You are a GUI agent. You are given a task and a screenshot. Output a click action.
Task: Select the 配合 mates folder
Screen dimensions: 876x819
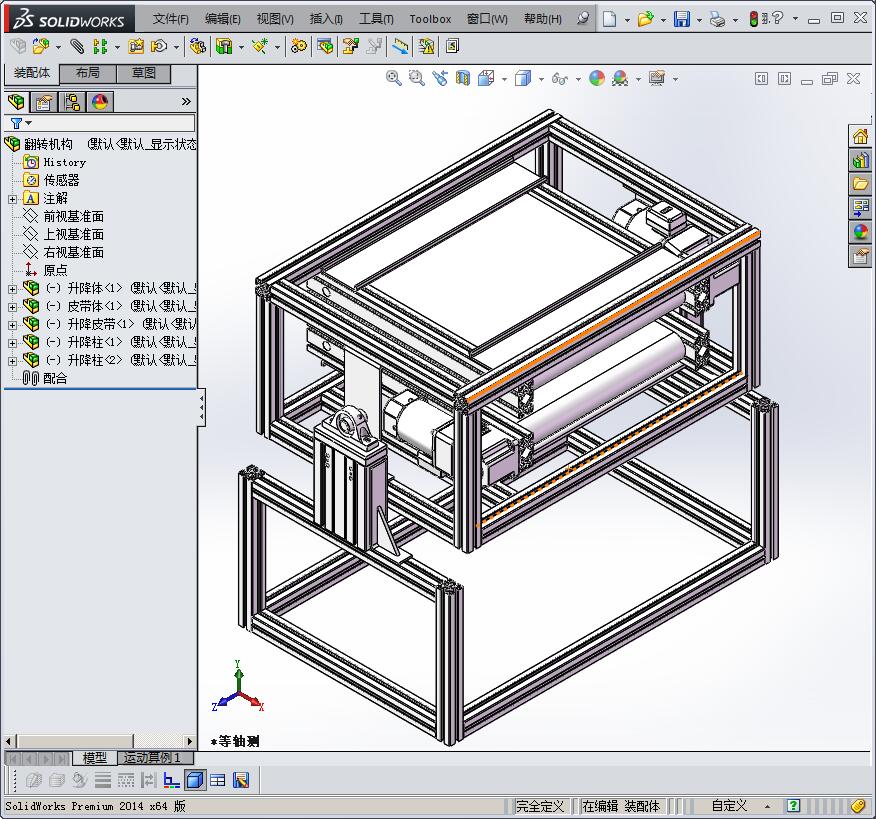(55, 378)
